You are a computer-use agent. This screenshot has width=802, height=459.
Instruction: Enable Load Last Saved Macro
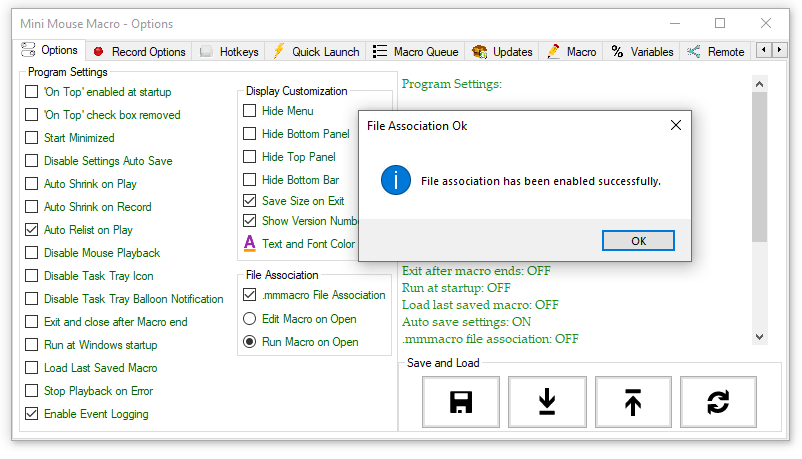click(32, 368)
